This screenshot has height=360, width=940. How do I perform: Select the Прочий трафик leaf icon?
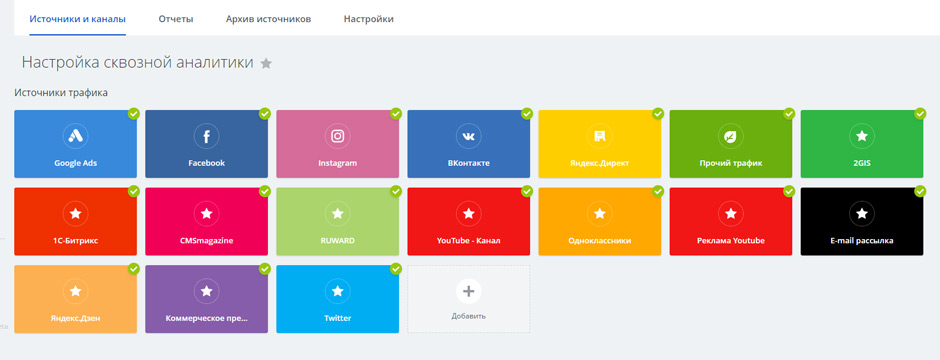coord(731,137)
